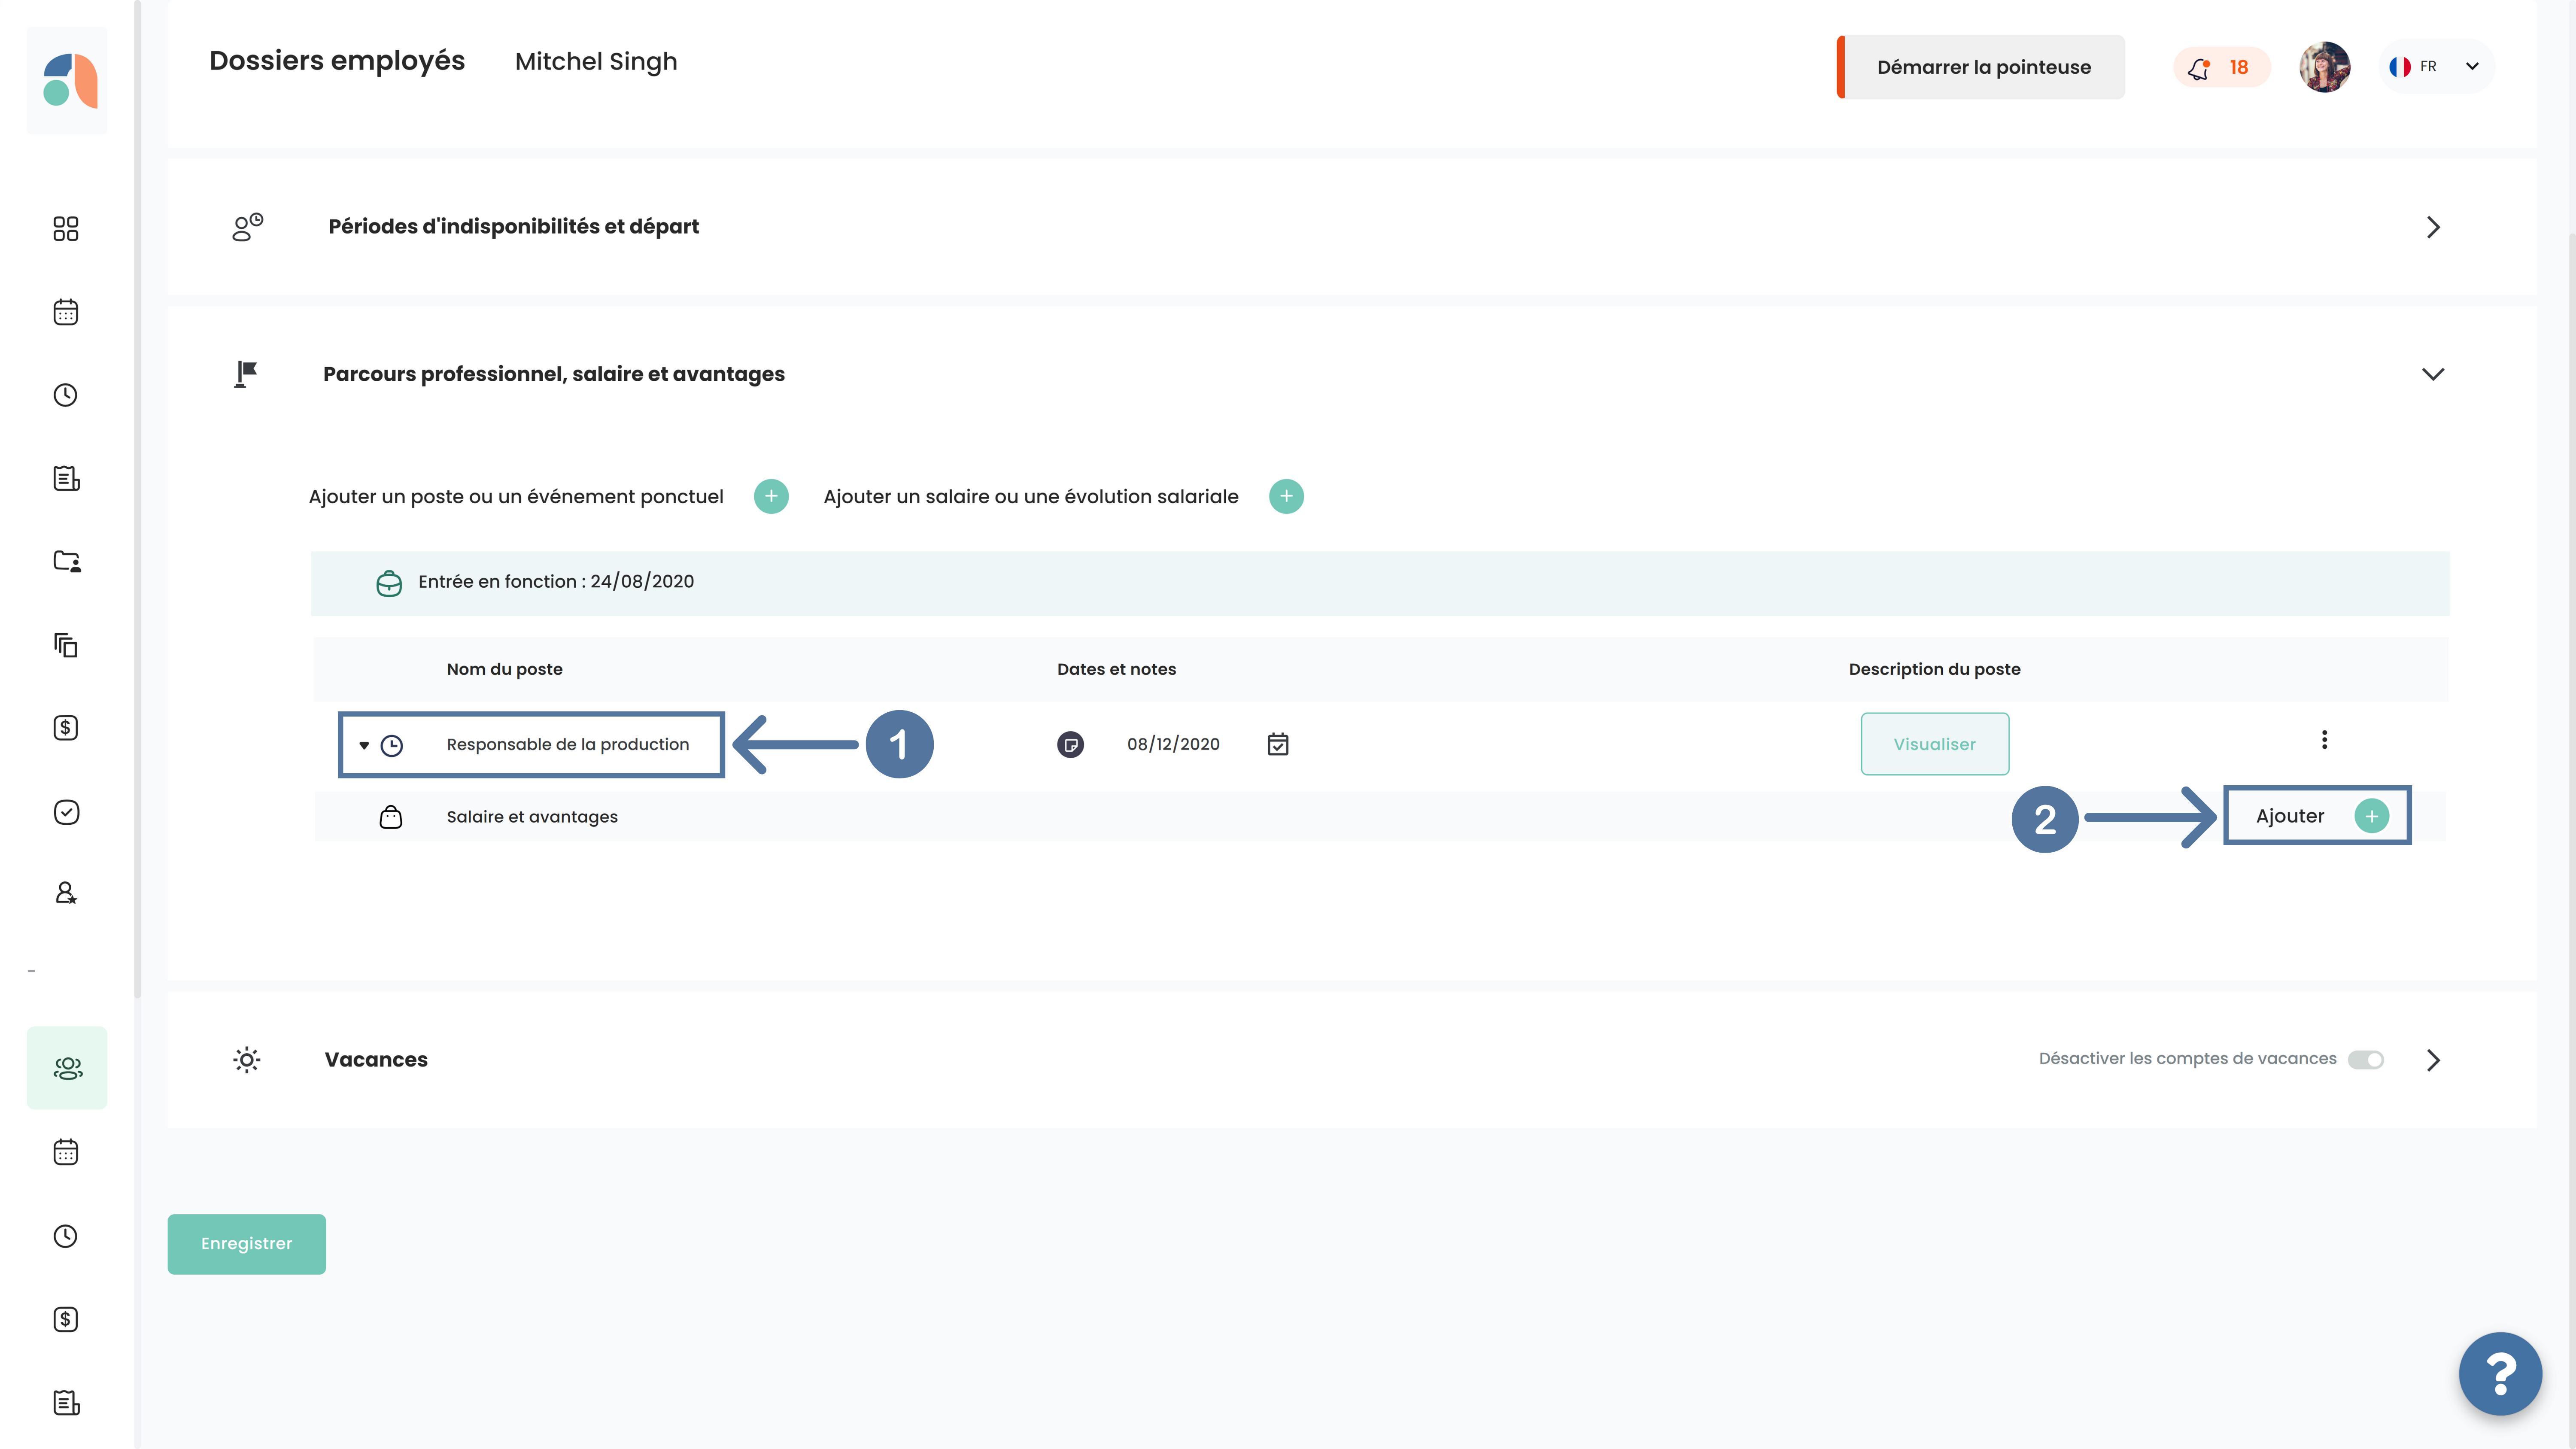This screenshot has height=1449, width=2576.
Task: Click the date 08/12/2020
Action: (1173, 744)
